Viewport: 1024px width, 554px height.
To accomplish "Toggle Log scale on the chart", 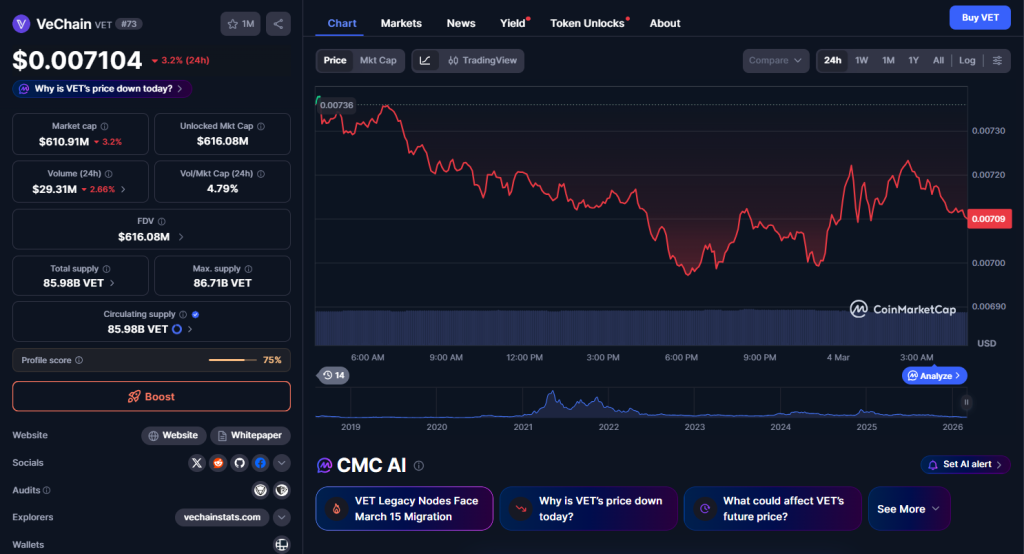I will click(x=967, y=60).
